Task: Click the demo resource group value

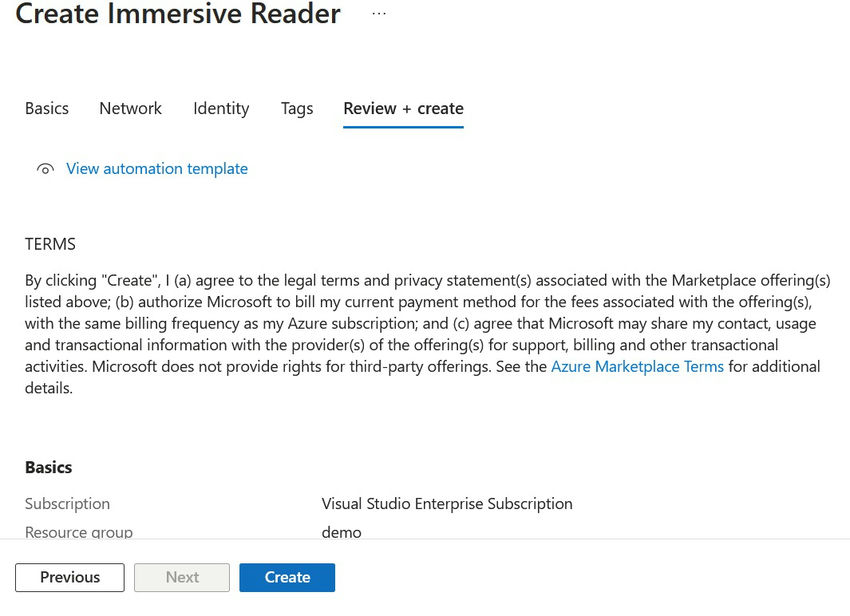Action: [x=341, y=532]
